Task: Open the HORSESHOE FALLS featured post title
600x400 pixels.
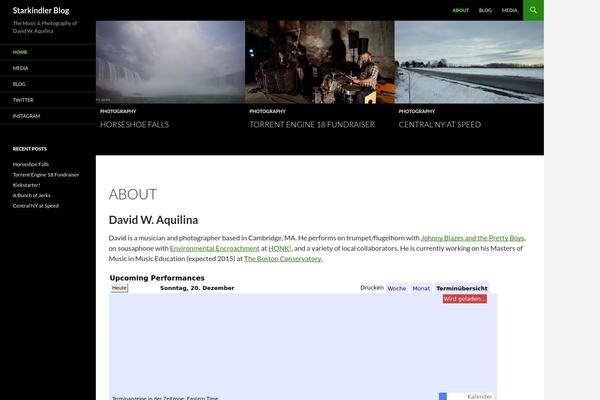Action: (x=134, y=124)
